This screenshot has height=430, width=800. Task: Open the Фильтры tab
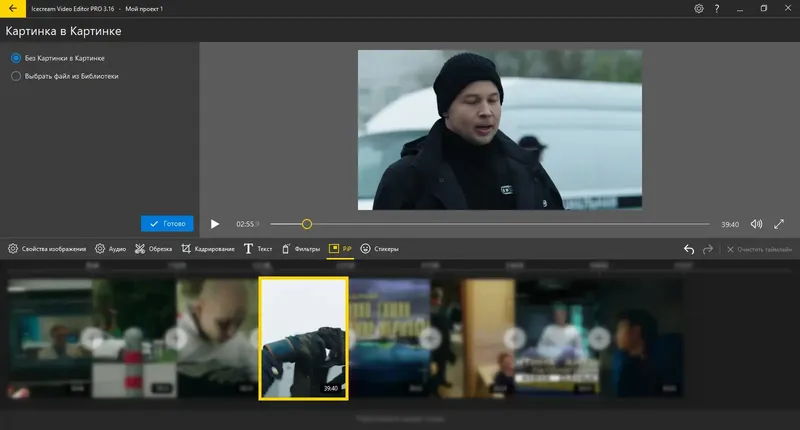coord(301,248)
